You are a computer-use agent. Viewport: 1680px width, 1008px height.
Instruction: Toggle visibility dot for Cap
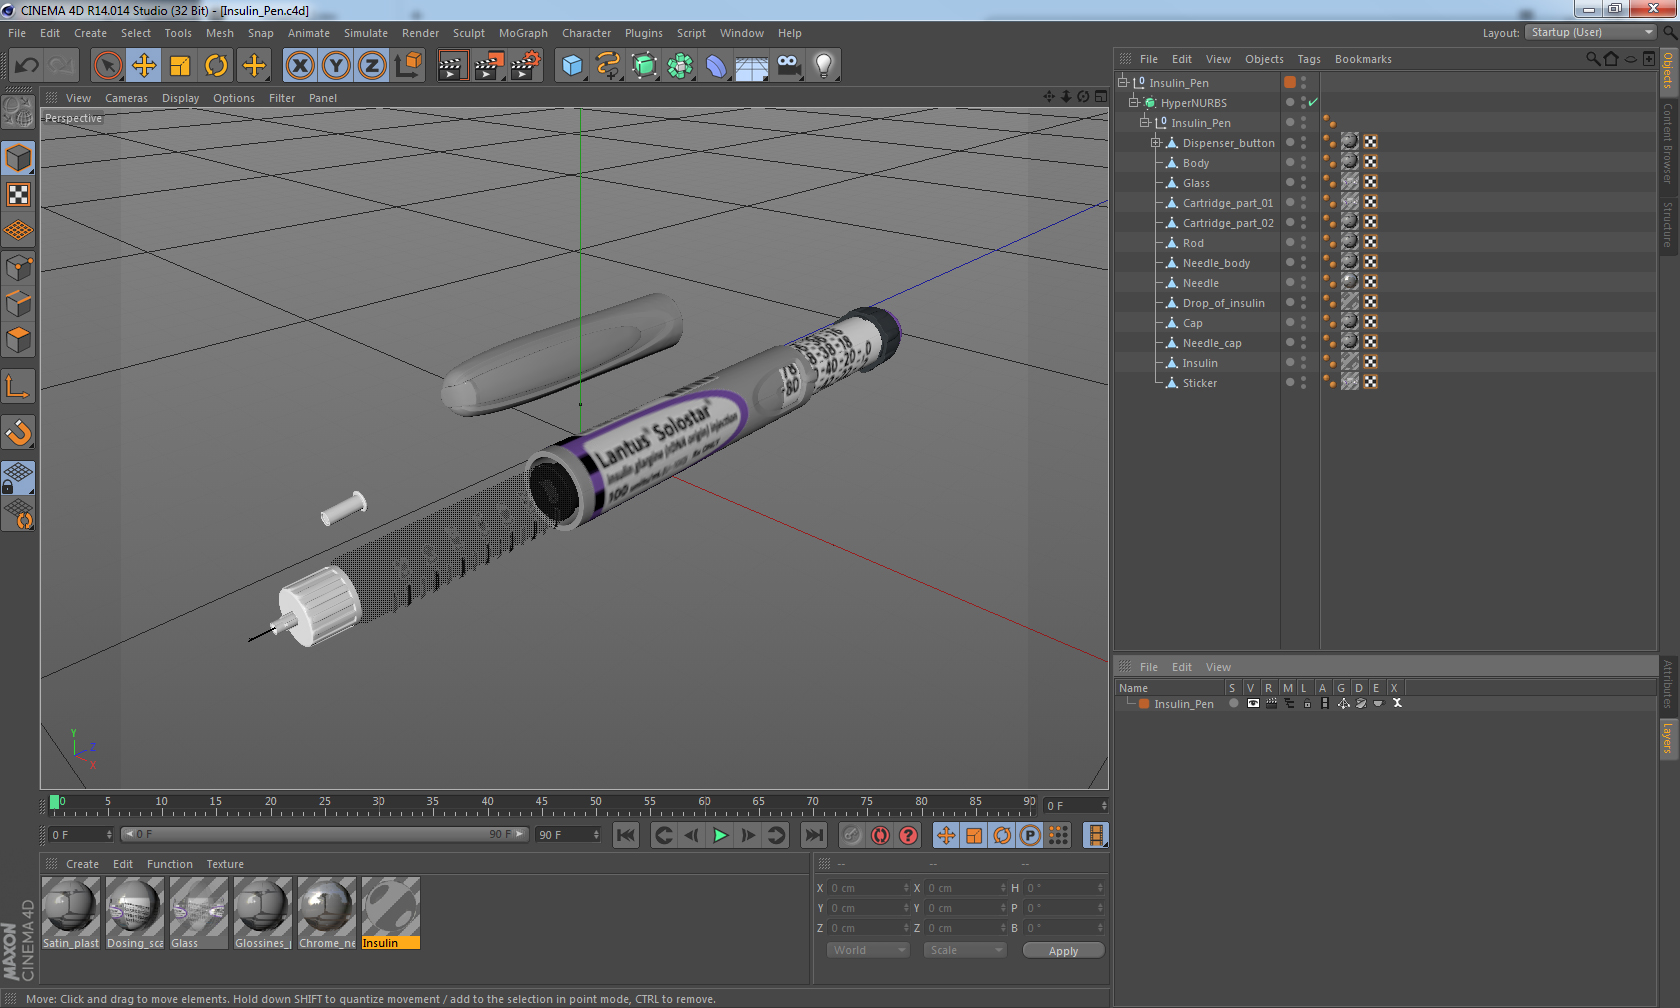pyautogui.click(x=1290, y=321)
